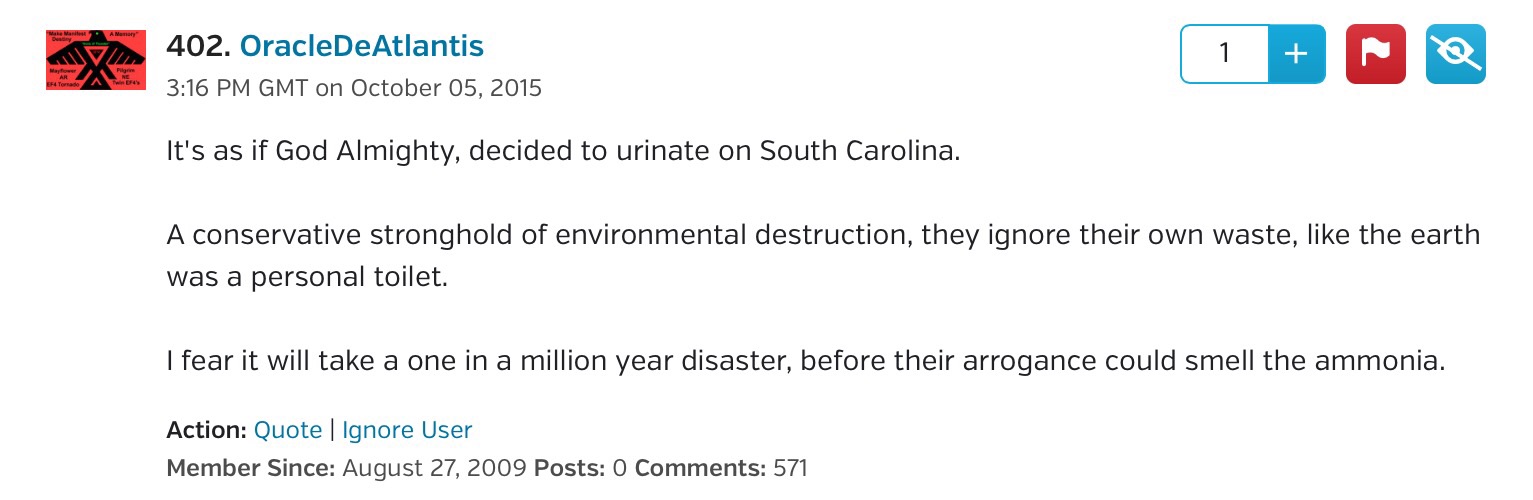Open OracleDeAtlantis avatar image
The width and height of the screenshot is (1533, 500).
click(96, 60)
